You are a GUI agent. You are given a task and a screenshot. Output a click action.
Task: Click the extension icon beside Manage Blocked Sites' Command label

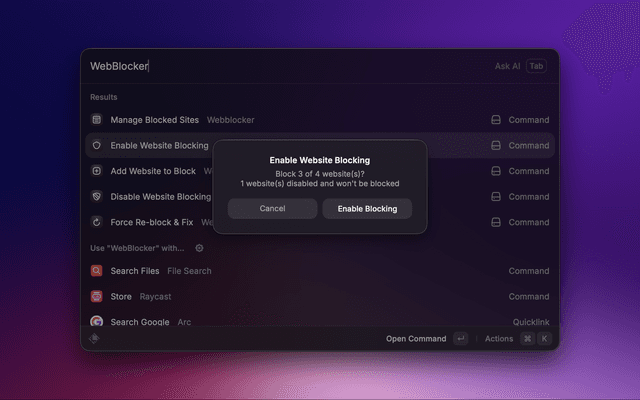[x=495, y=120]
